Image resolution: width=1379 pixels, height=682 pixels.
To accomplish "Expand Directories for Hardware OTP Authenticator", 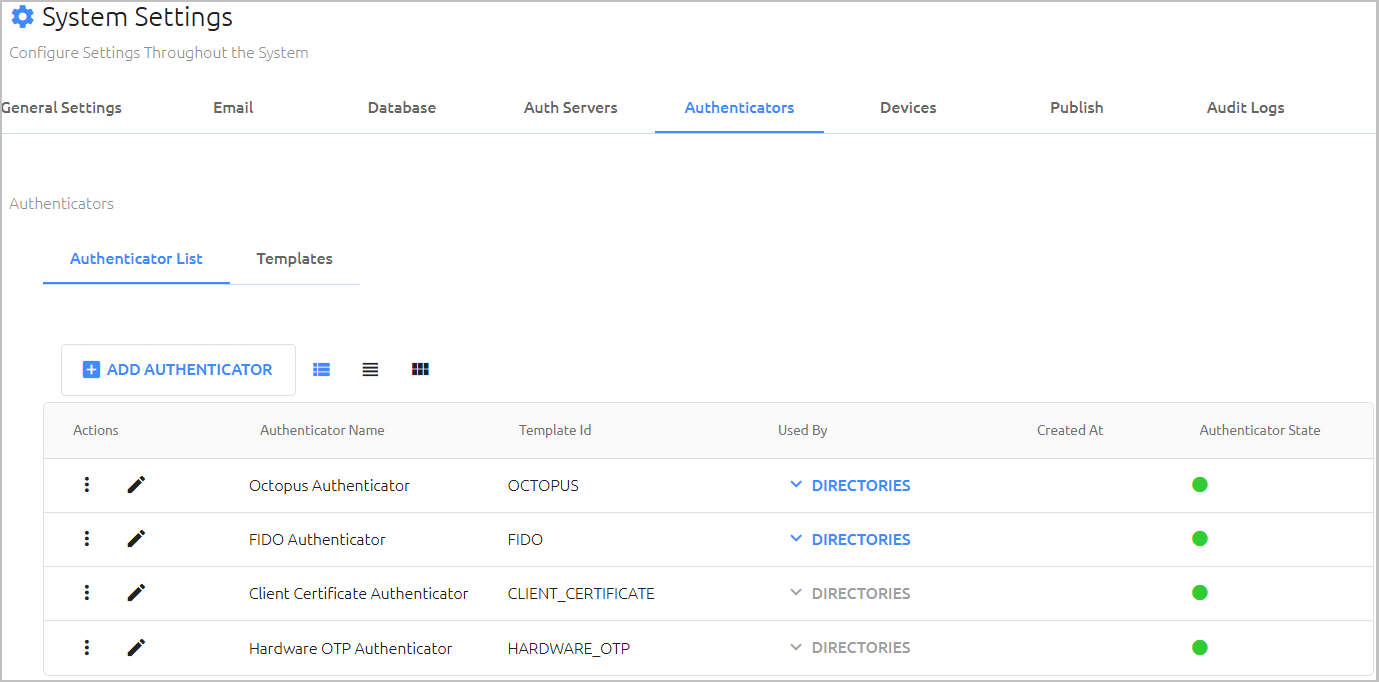I will (x=850, y=648).
